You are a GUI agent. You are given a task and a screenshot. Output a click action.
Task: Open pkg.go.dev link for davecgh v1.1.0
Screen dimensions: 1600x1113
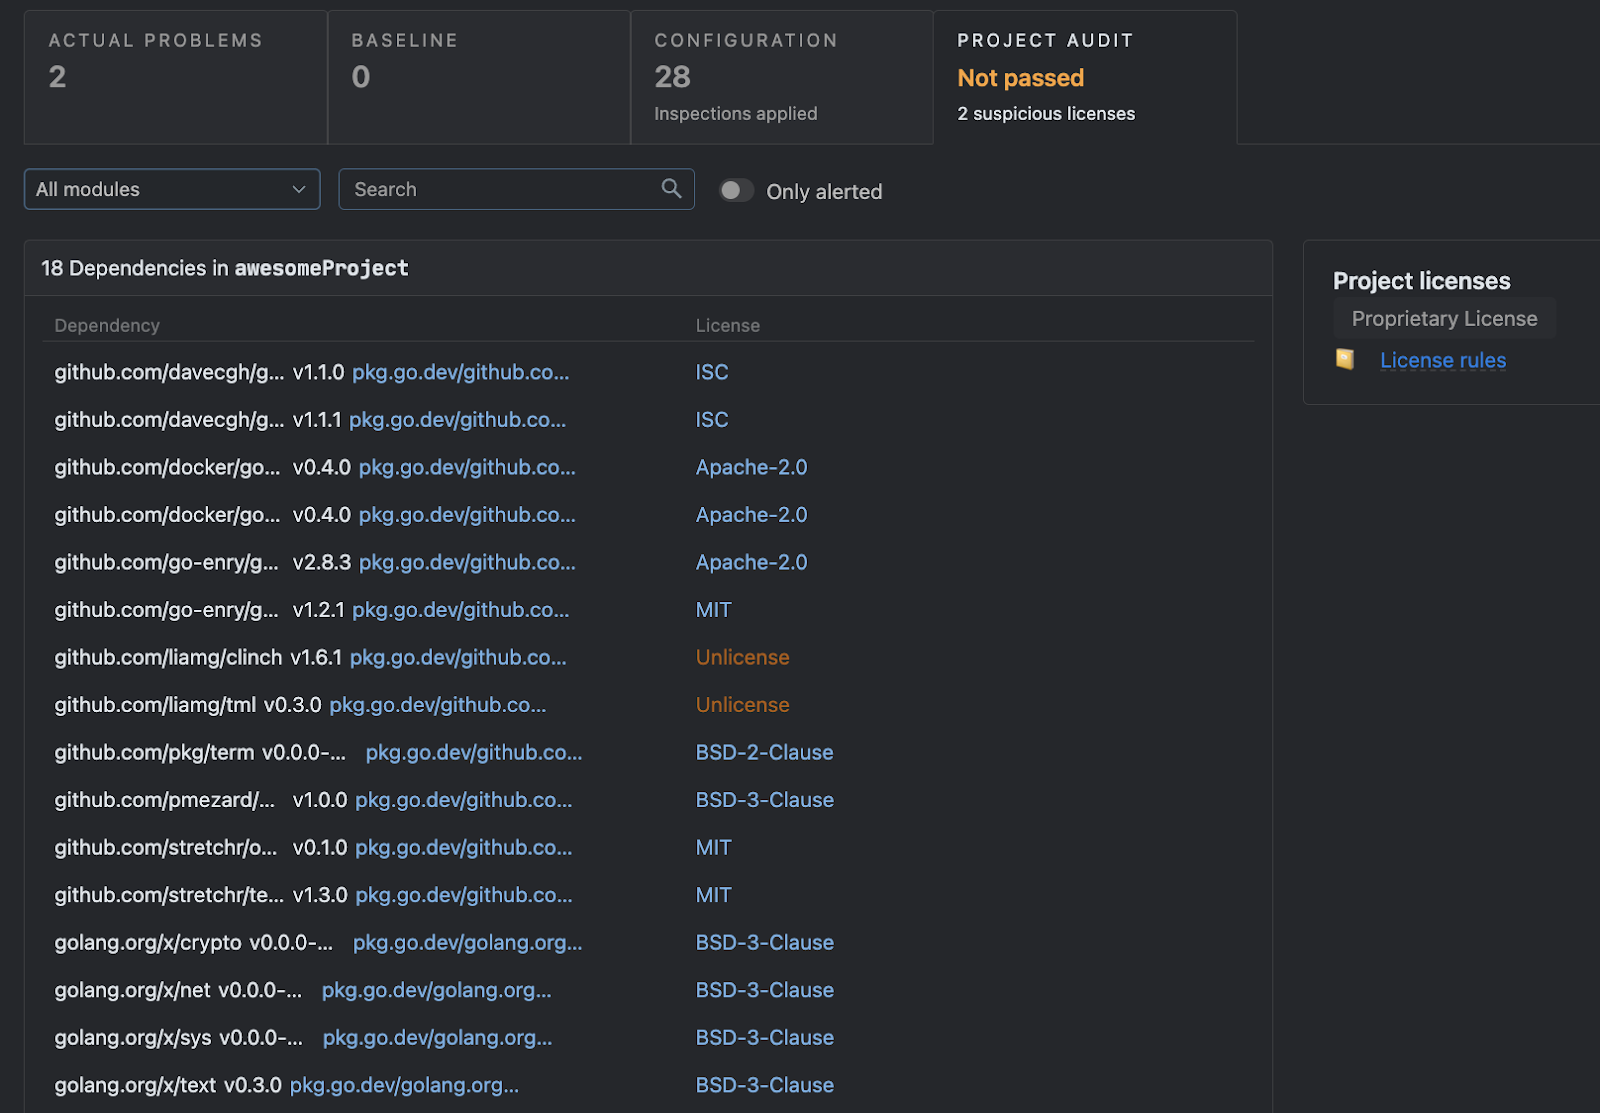[461, 372]
